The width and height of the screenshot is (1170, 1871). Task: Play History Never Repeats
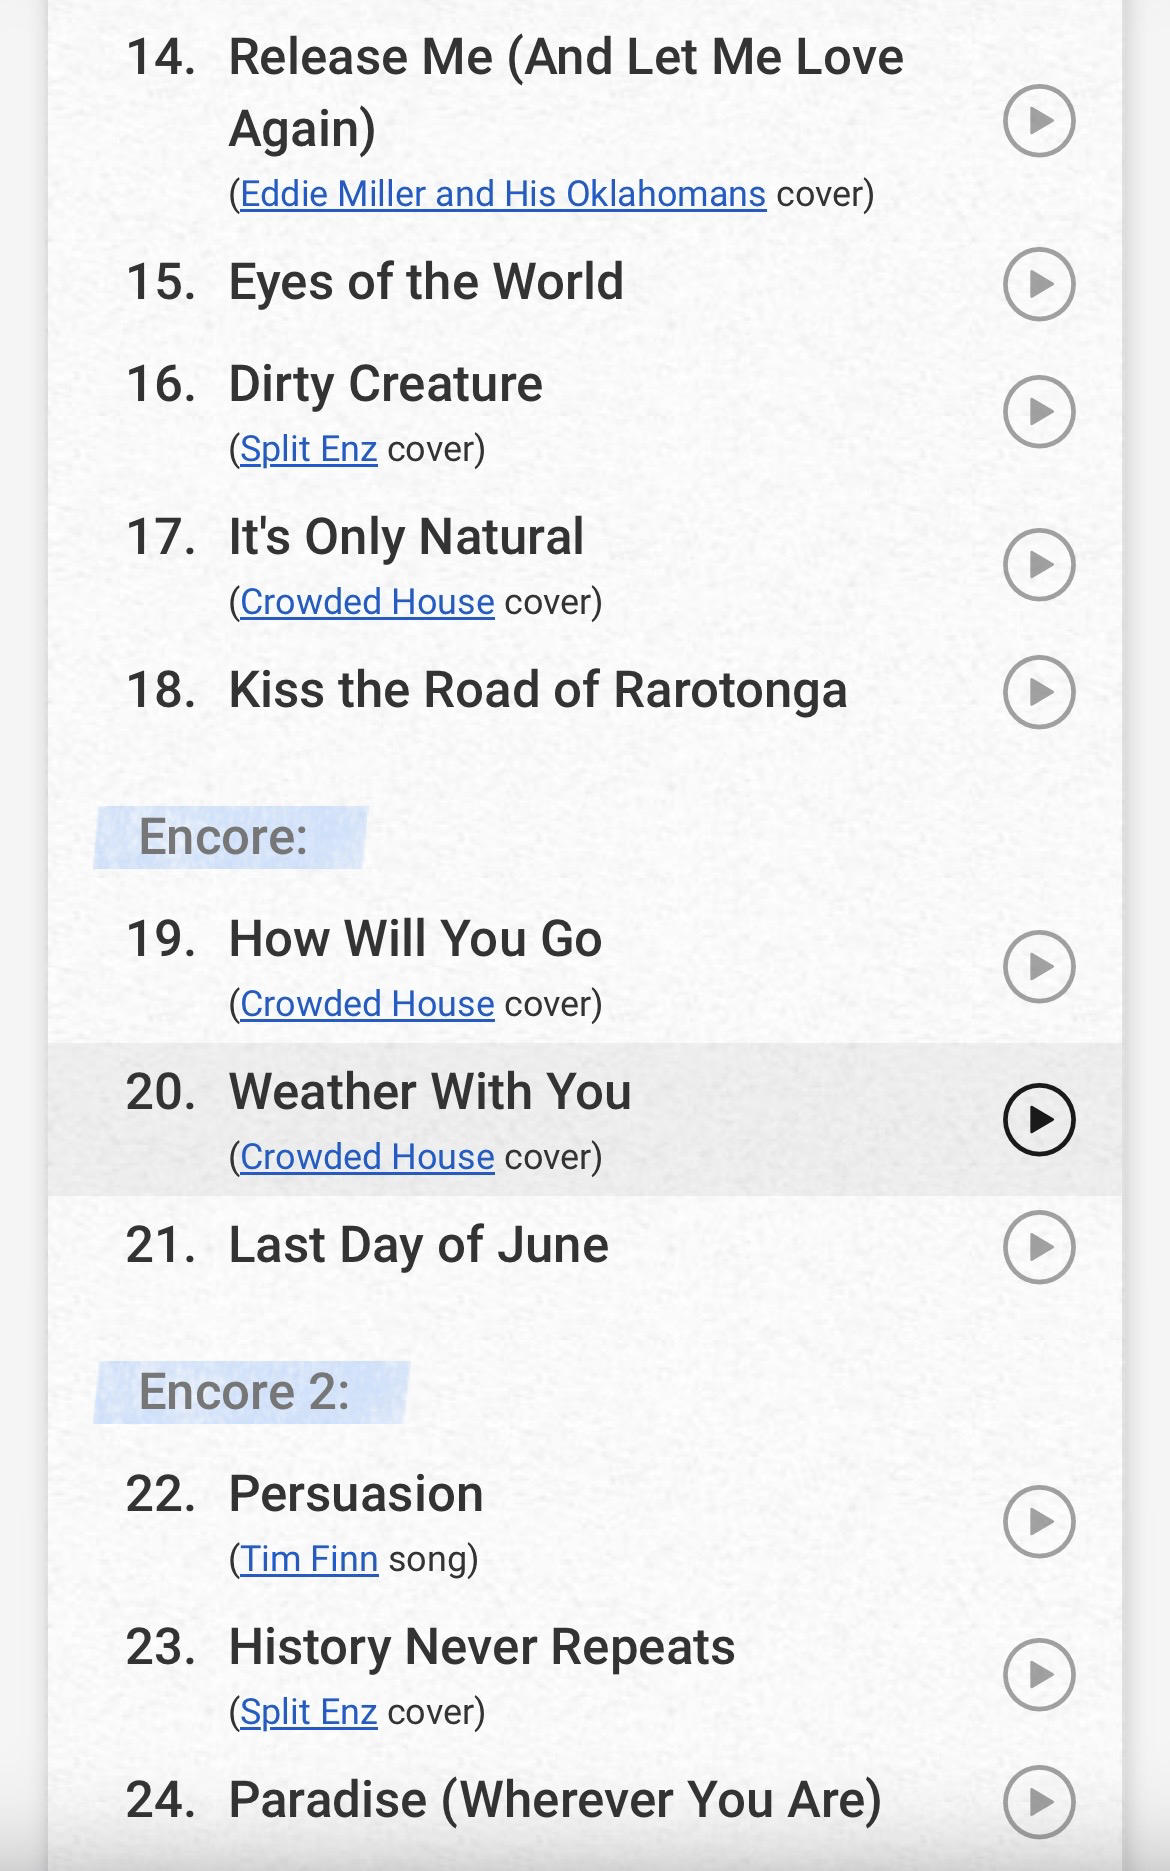click(1039, 1674)
